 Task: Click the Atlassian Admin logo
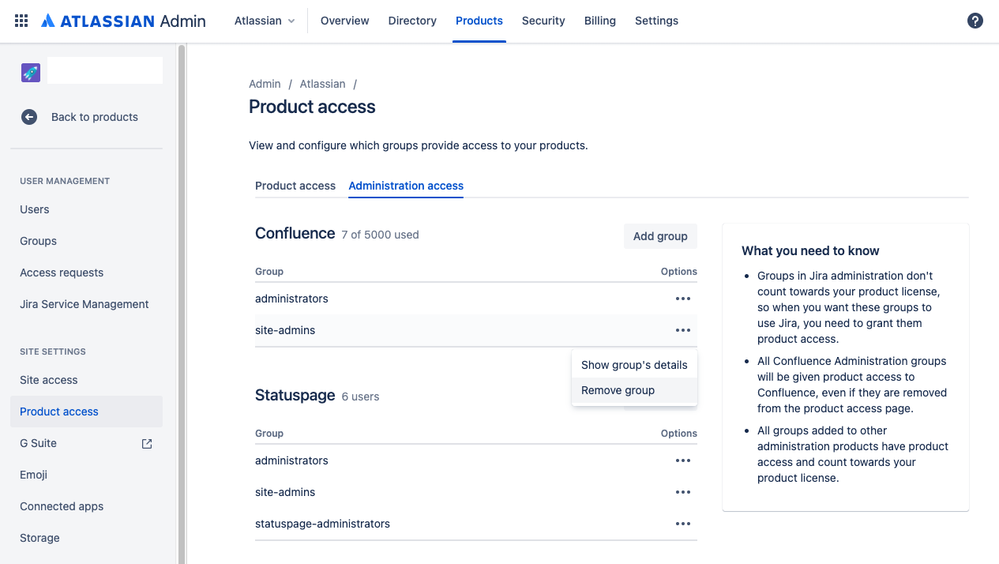pyautogui.click(x=123, y=21)
